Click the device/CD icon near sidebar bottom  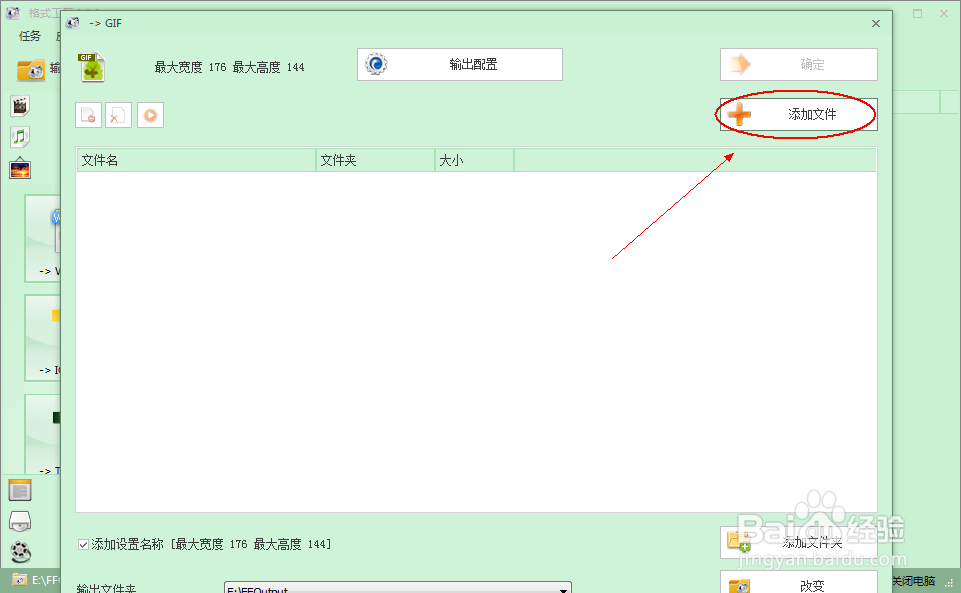pyautogui.click(x=22, y=520)
